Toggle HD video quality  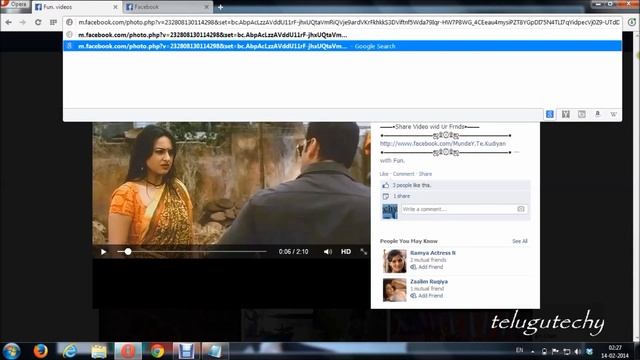346,252
